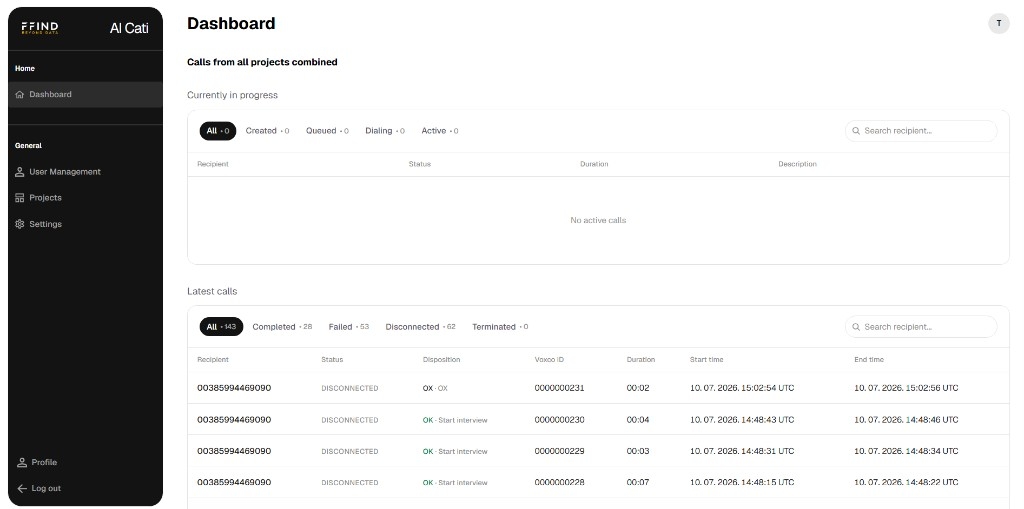
Task: Click the Dashboard home icon in sidebar
Action: [x=20, y=95]
